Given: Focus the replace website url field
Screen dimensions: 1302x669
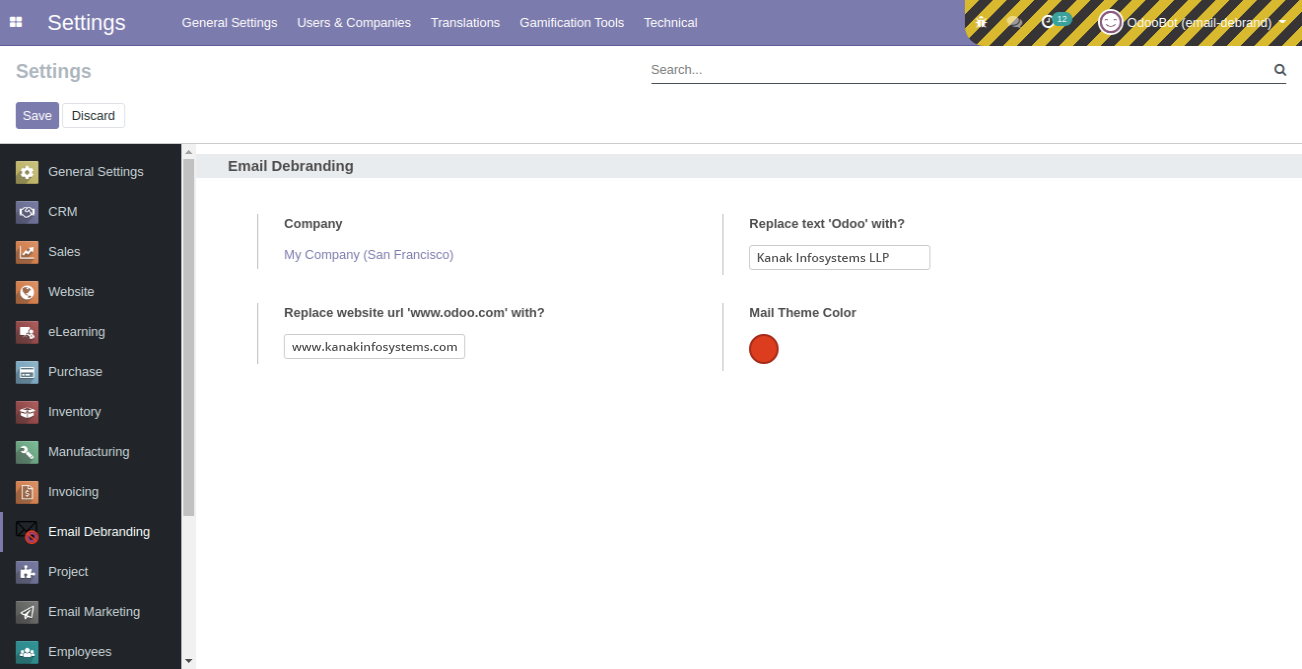Looking at the screenshot, I should (374, 347).
